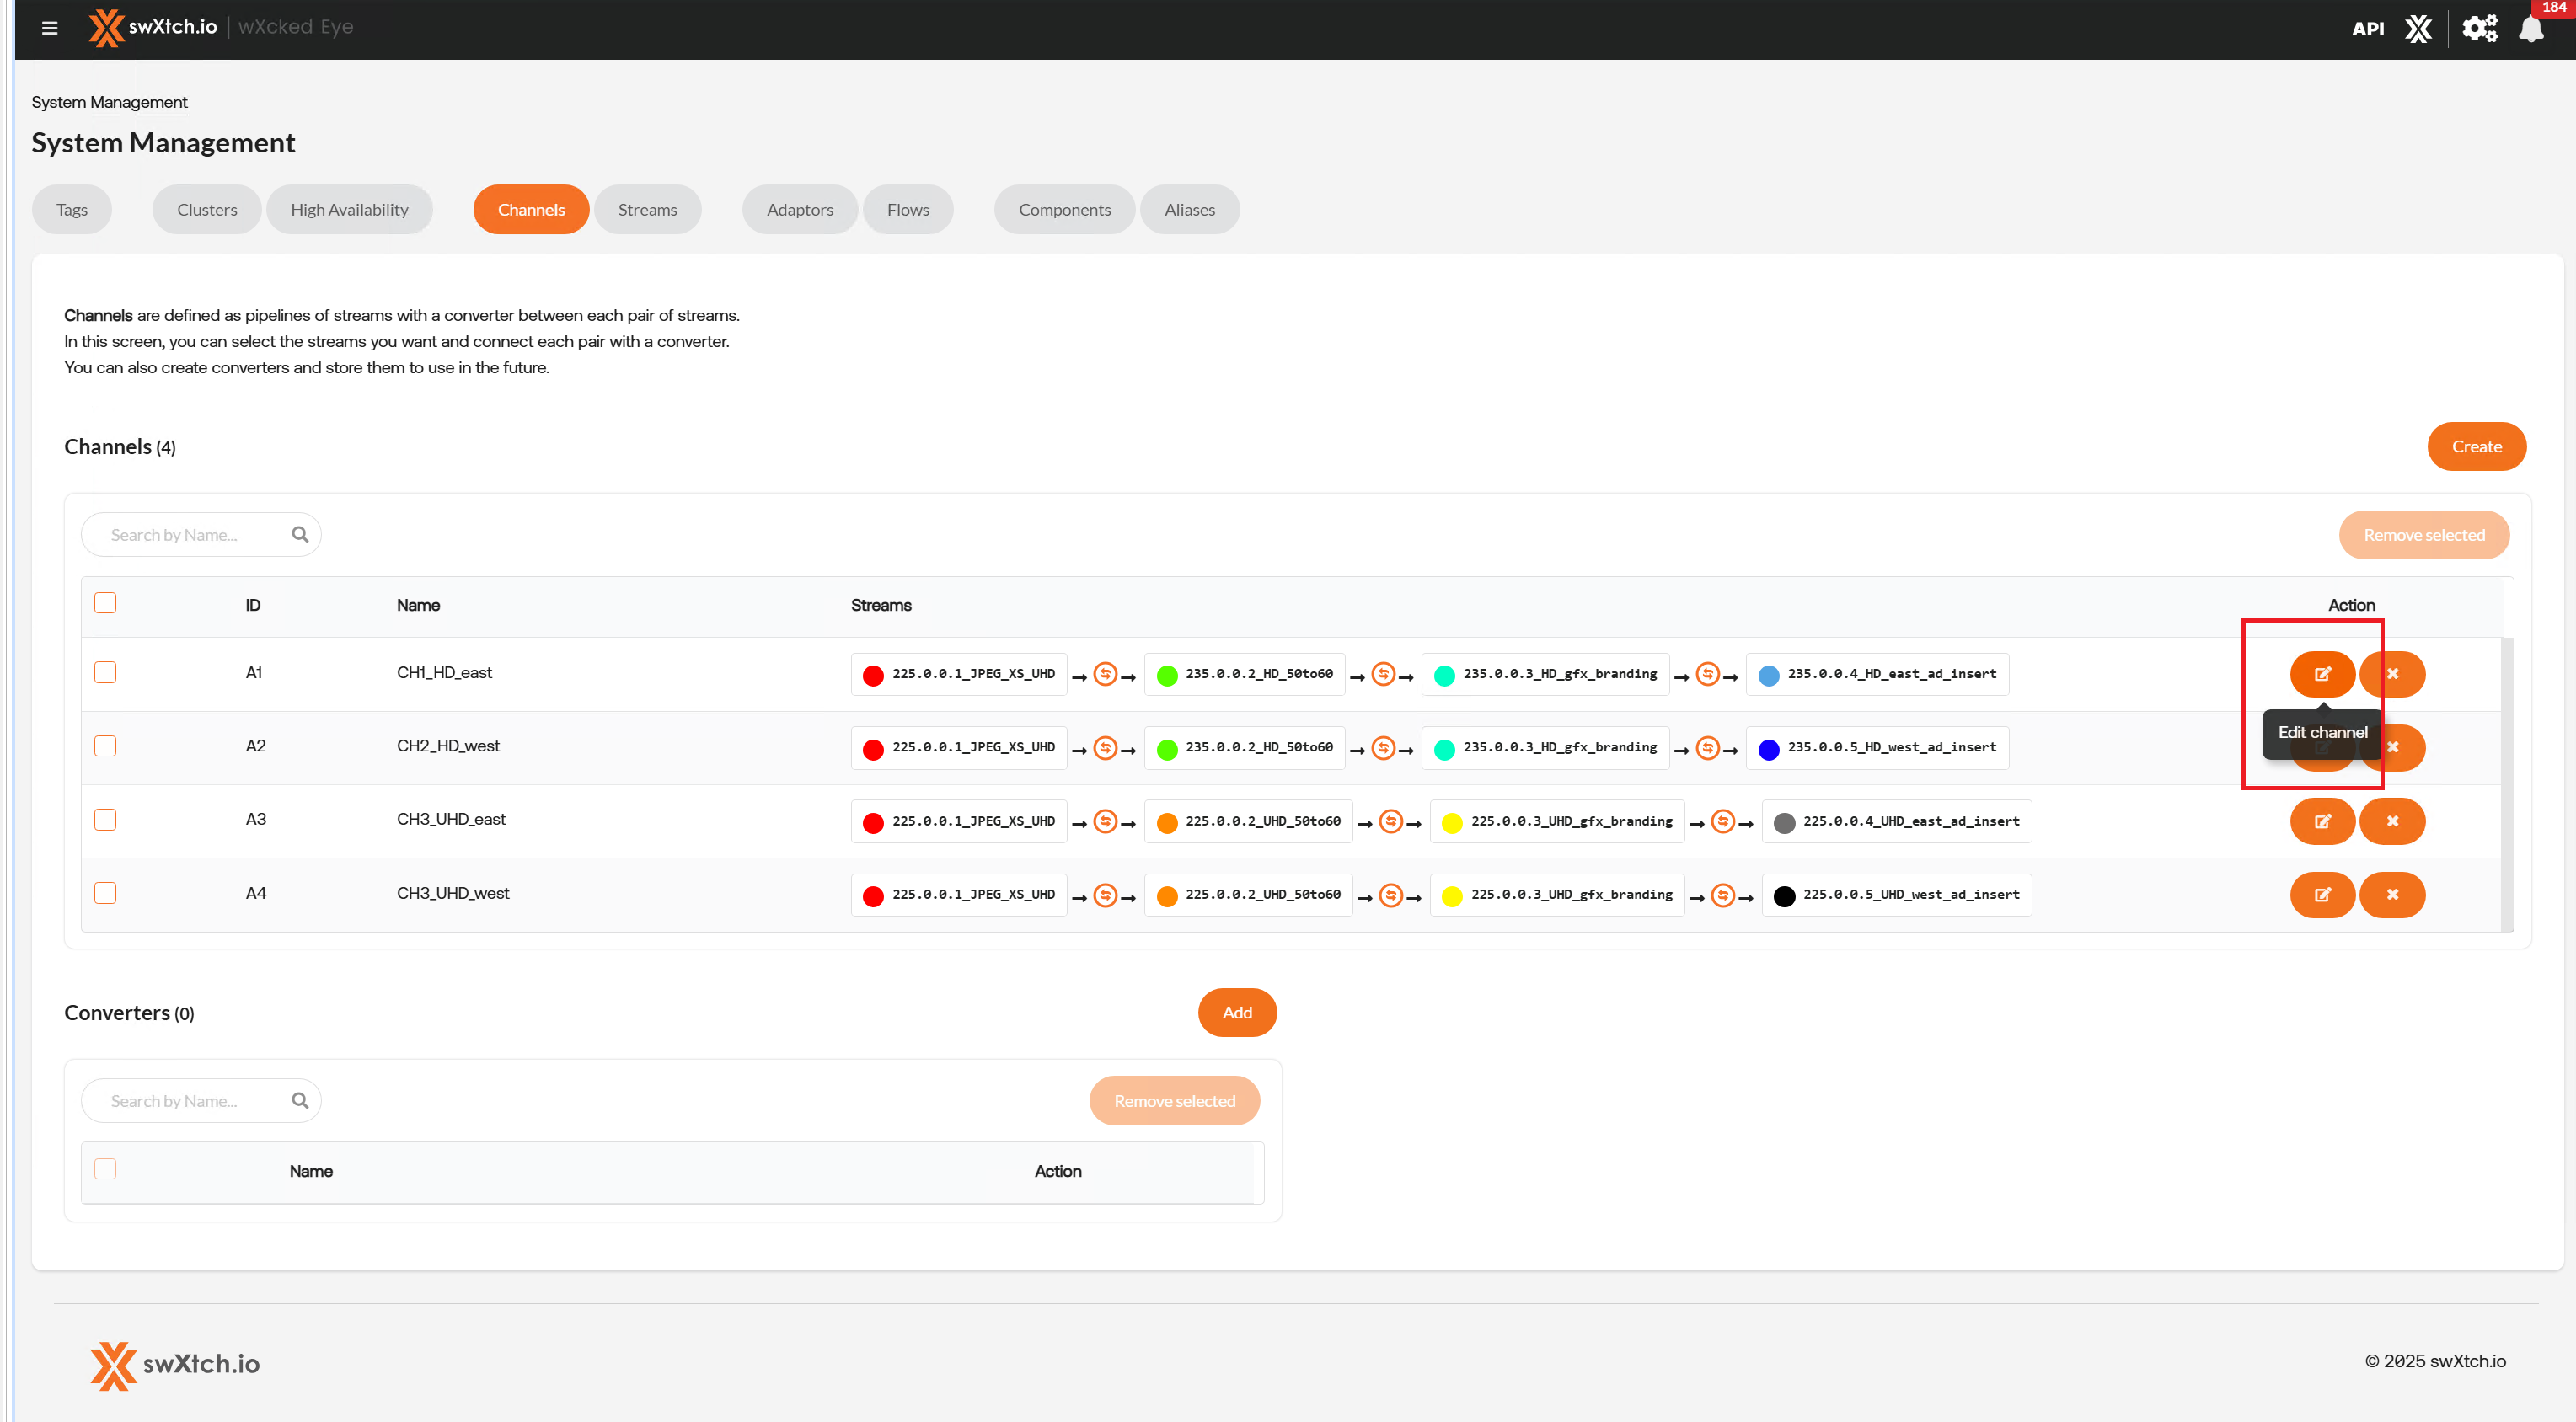Click first converter icon in A1 stream pipeline
This screenshot has width=2576, height=1422.
(1105, 674)
